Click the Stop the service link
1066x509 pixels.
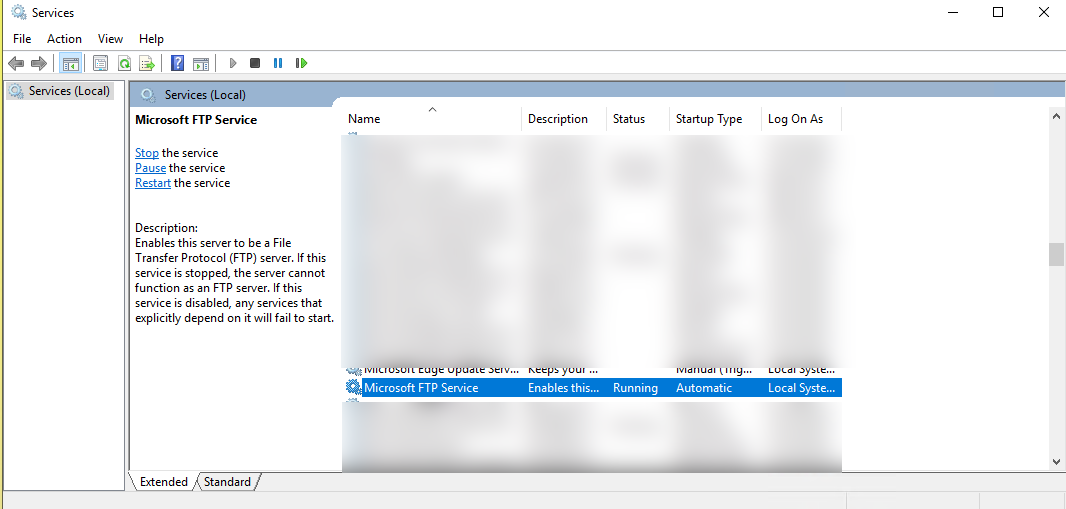click(147, 153)
